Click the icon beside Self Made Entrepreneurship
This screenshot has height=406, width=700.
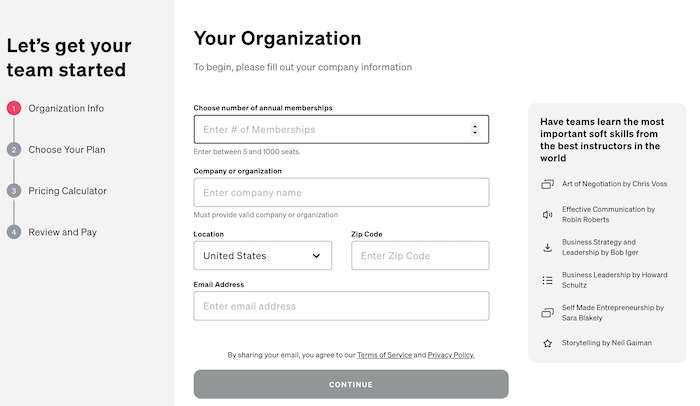547,313
